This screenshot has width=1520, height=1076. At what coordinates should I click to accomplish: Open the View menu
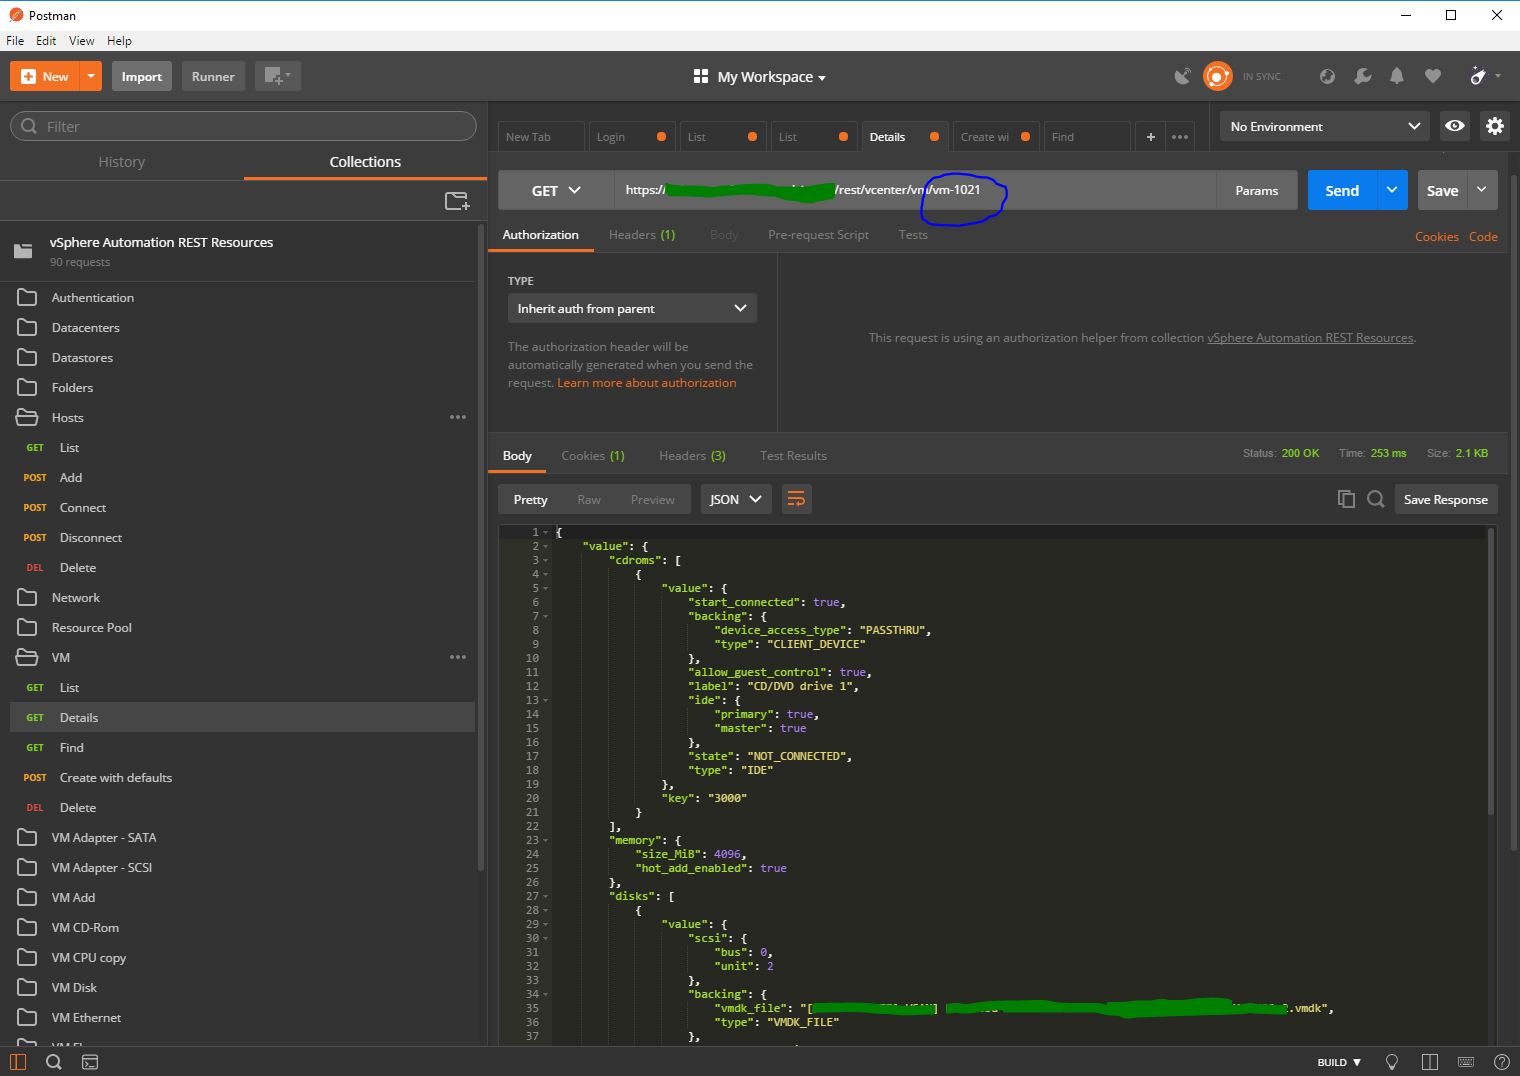[x=81, y=41]
